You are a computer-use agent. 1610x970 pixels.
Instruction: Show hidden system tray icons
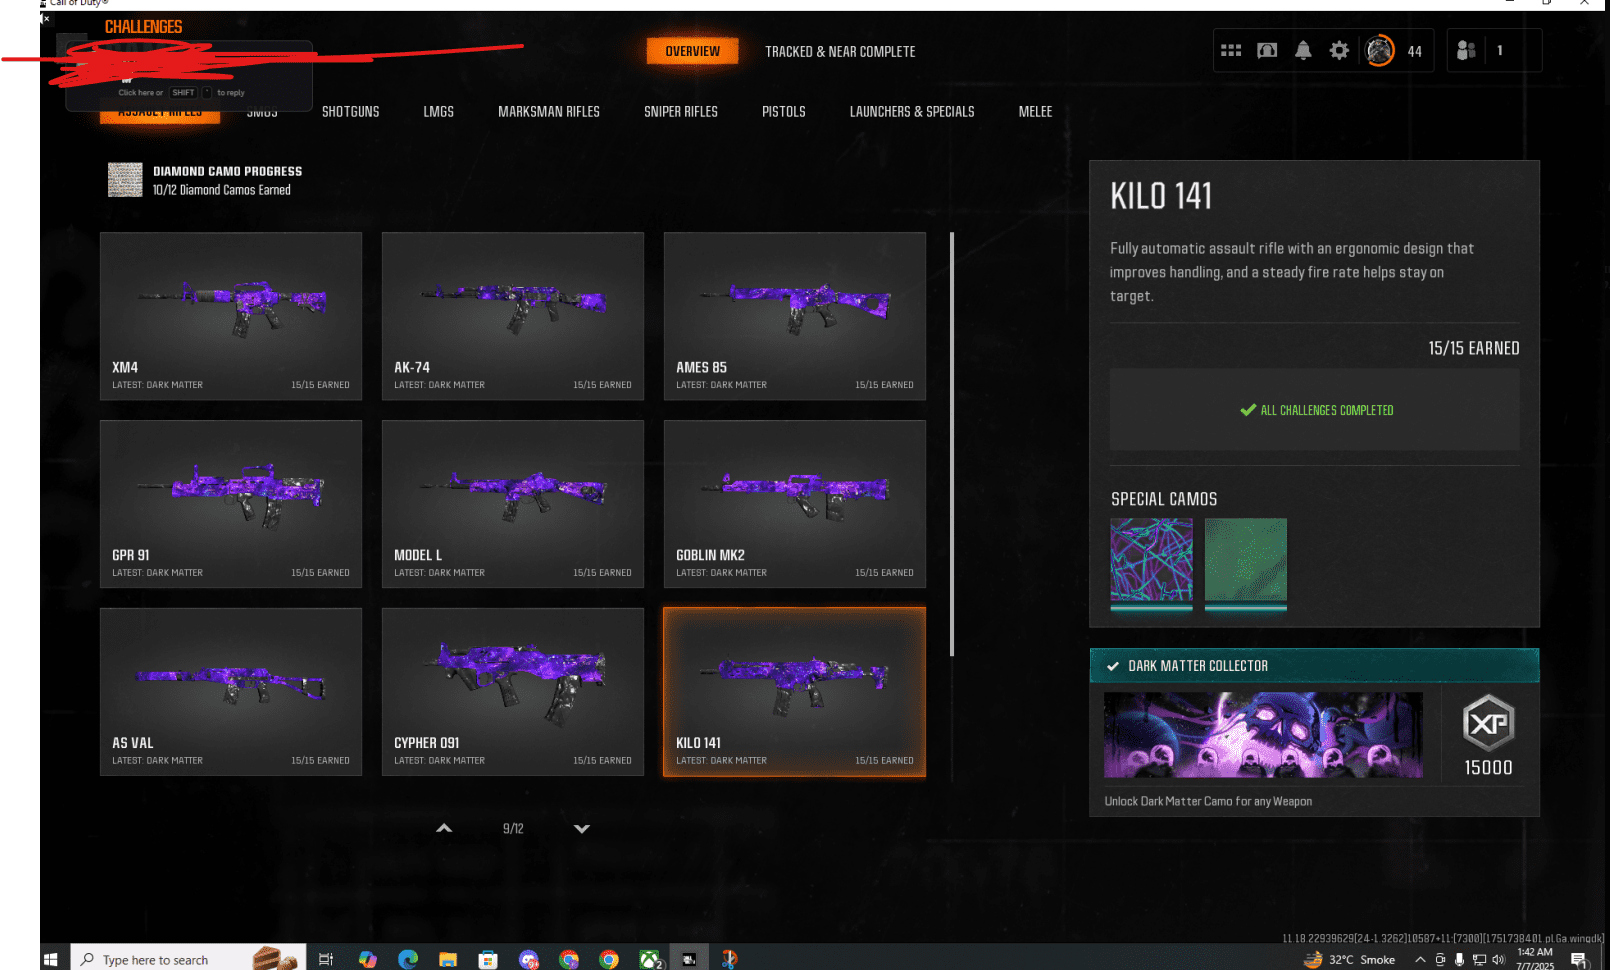click(1420, 960)
